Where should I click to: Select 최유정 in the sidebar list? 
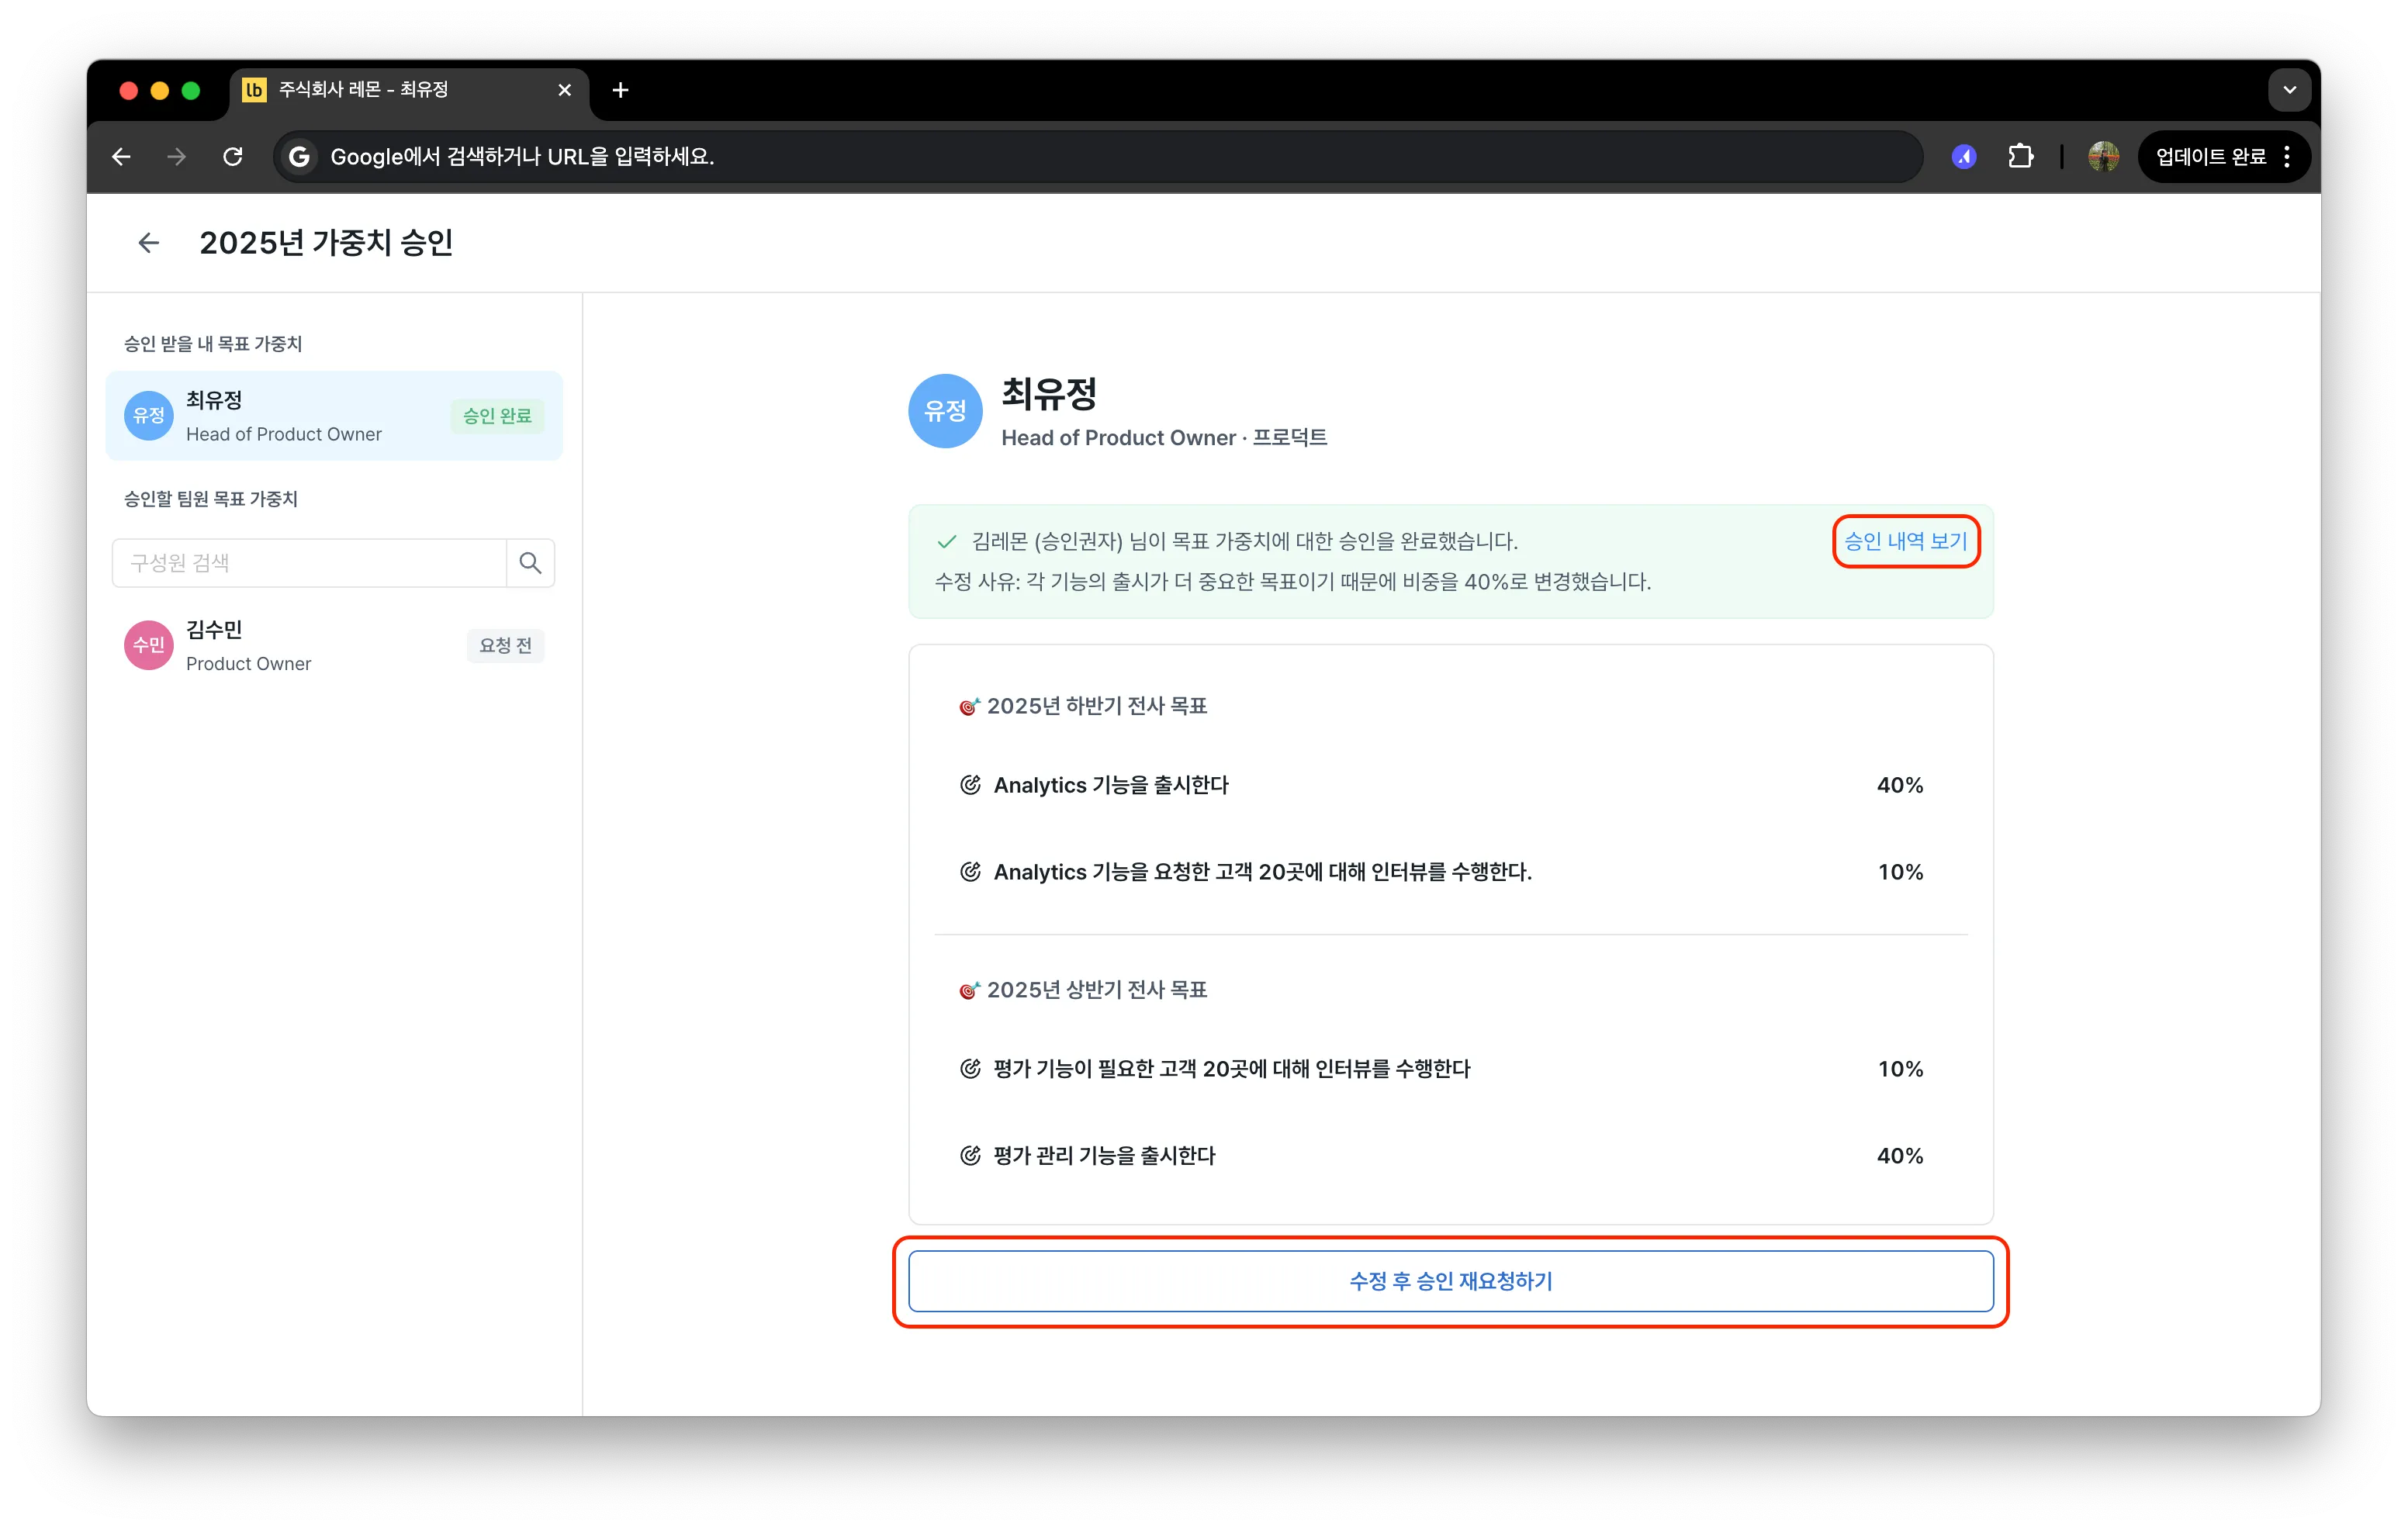point(334,416)
